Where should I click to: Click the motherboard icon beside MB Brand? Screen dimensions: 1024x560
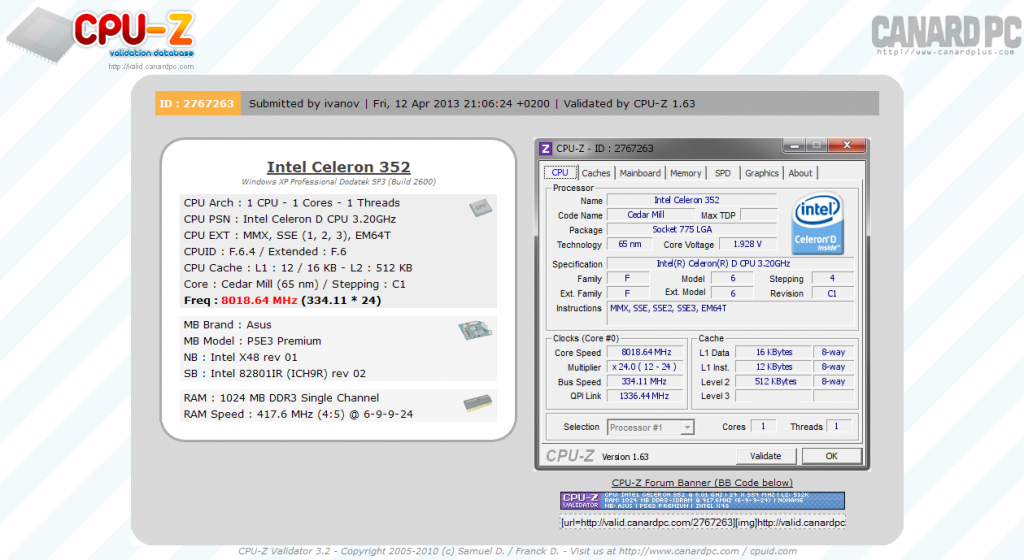[475, 330]
